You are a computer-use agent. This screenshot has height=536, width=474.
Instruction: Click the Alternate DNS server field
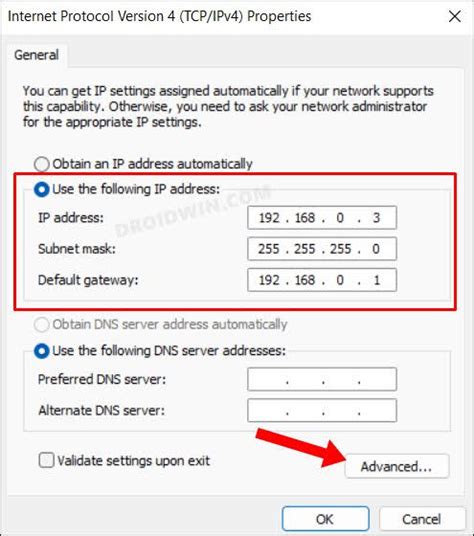[x=322, y=410]
